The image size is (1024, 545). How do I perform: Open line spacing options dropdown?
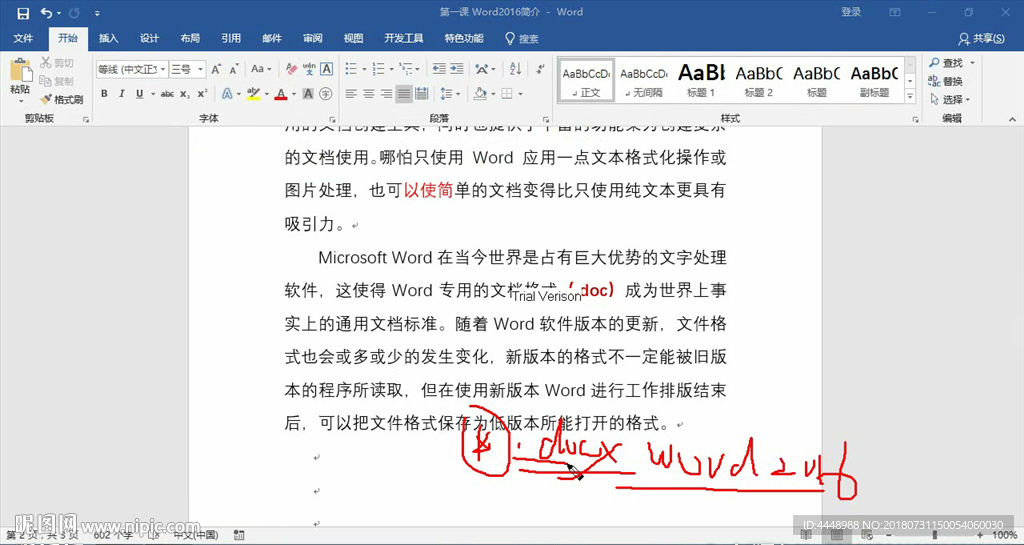(x=449, y=94)
